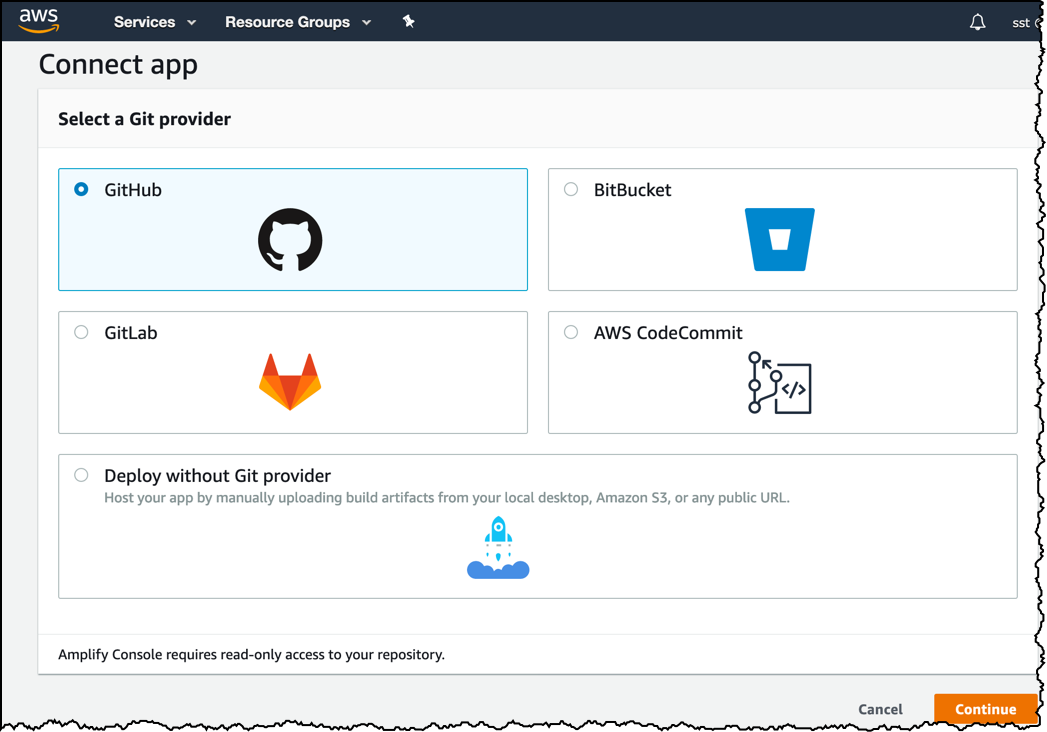
Task: Select the GitHub radio button
Action: click(x=81, y=190)
